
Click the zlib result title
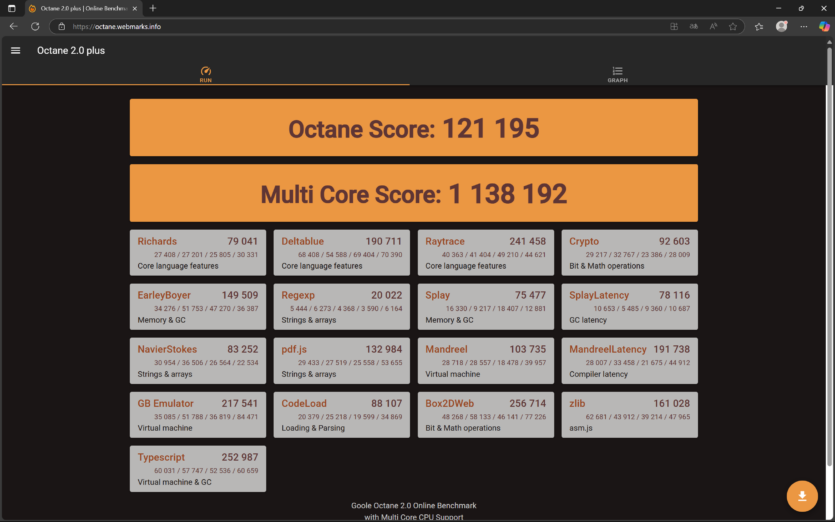577,404
